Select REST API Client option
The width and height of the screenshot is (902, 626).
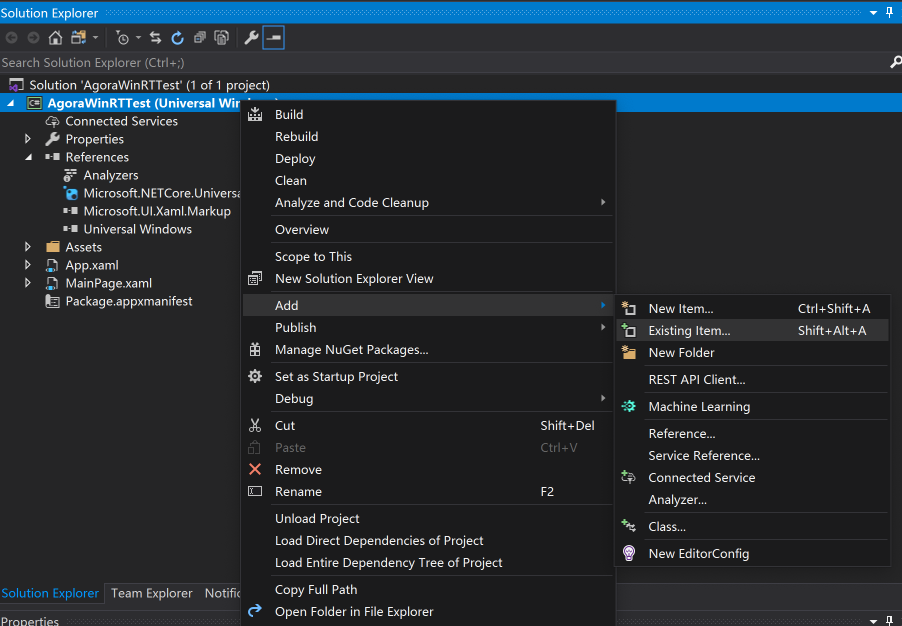click(753, 380)
